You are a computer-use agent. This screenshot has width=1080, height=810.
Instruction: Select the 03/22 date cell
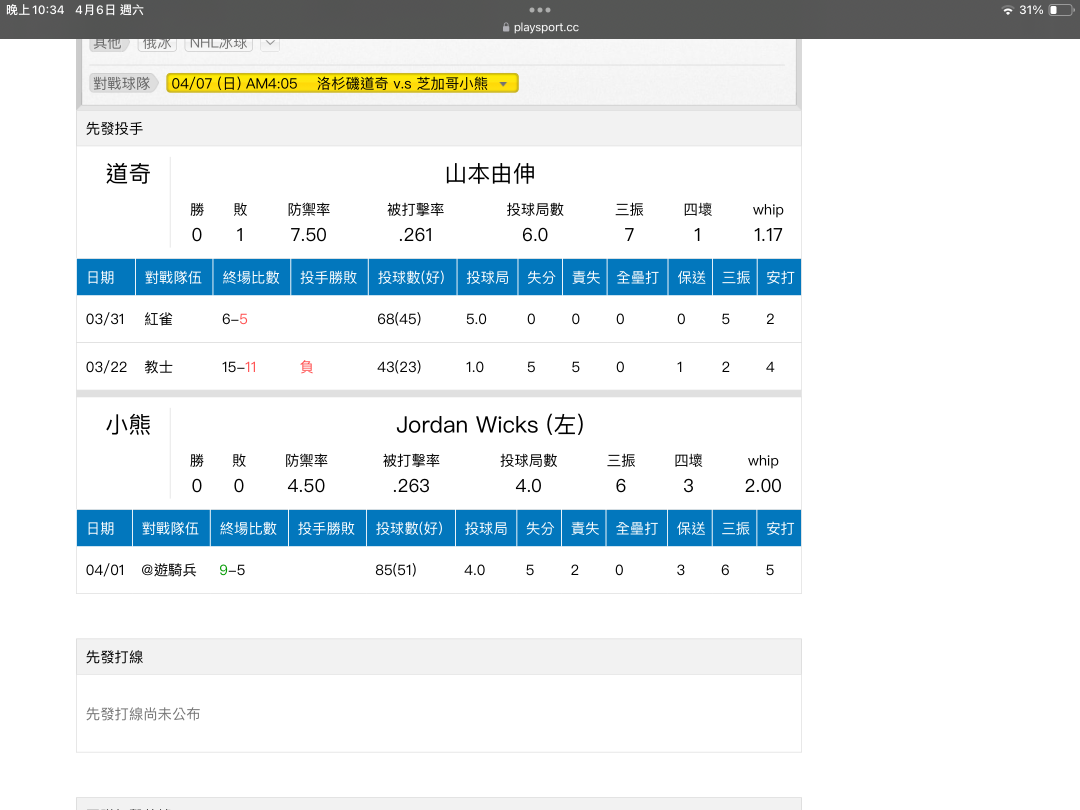point(106,367)
